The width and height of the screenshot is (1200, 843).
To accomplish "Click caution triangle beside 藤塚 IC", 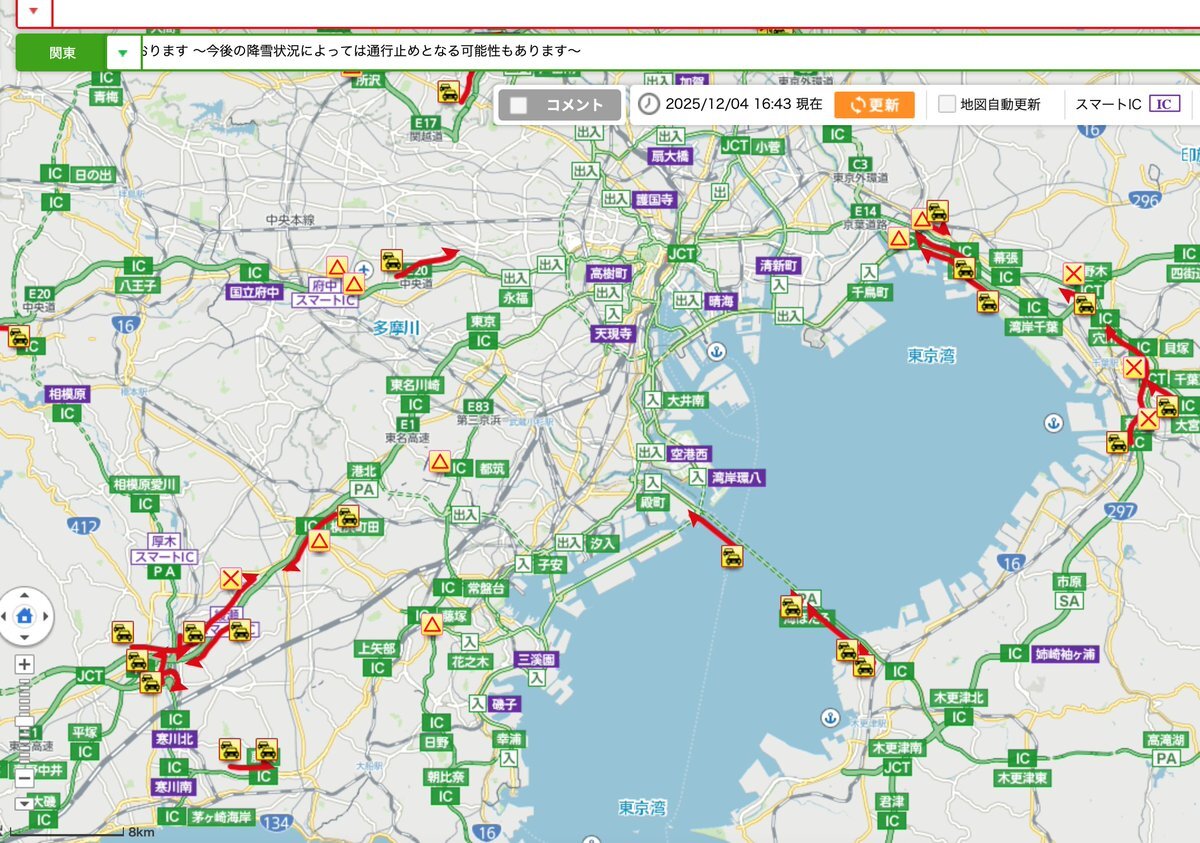I will (432, 625).
